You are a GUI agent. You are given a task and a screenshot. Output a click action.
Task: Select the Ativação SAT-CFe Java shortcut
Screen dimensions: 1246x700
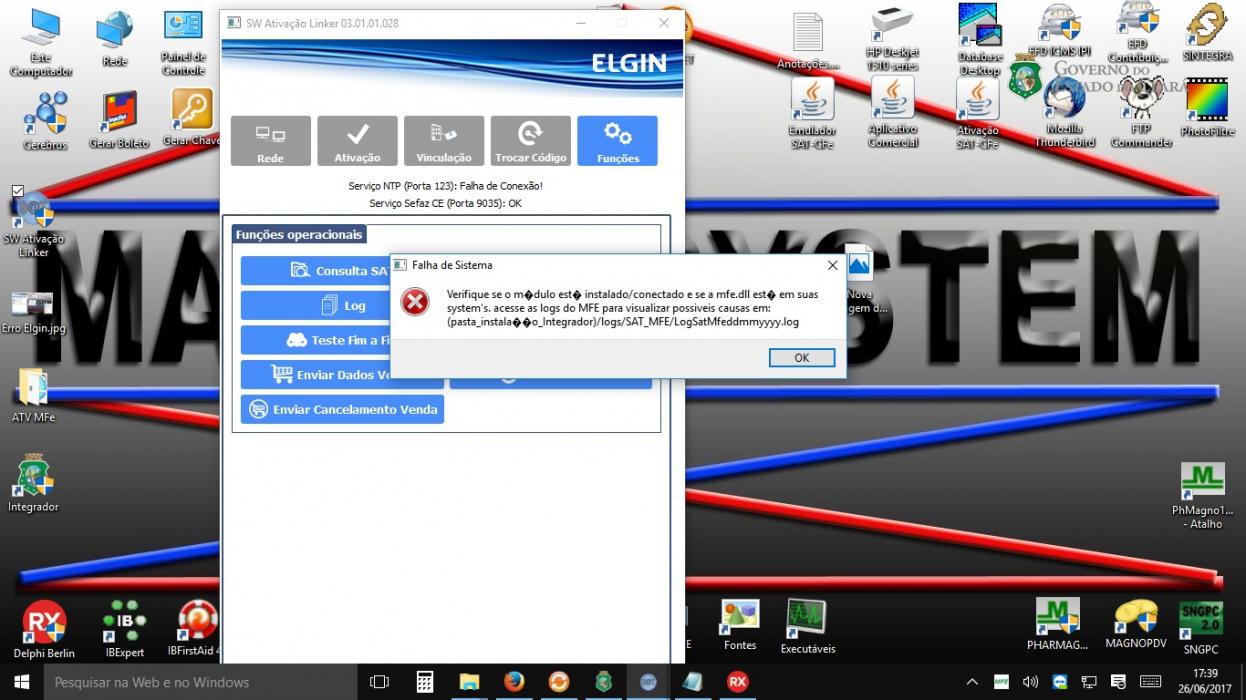click(977, 114)
